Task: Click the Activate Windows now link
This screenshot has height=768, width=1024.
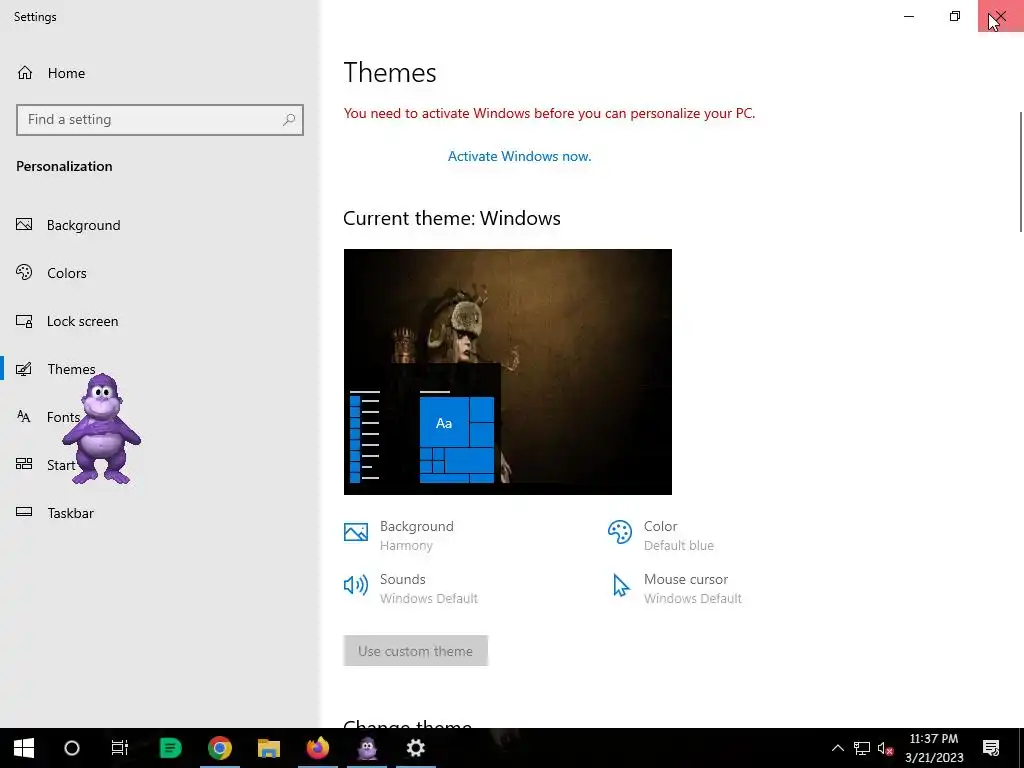Action: 519,156
